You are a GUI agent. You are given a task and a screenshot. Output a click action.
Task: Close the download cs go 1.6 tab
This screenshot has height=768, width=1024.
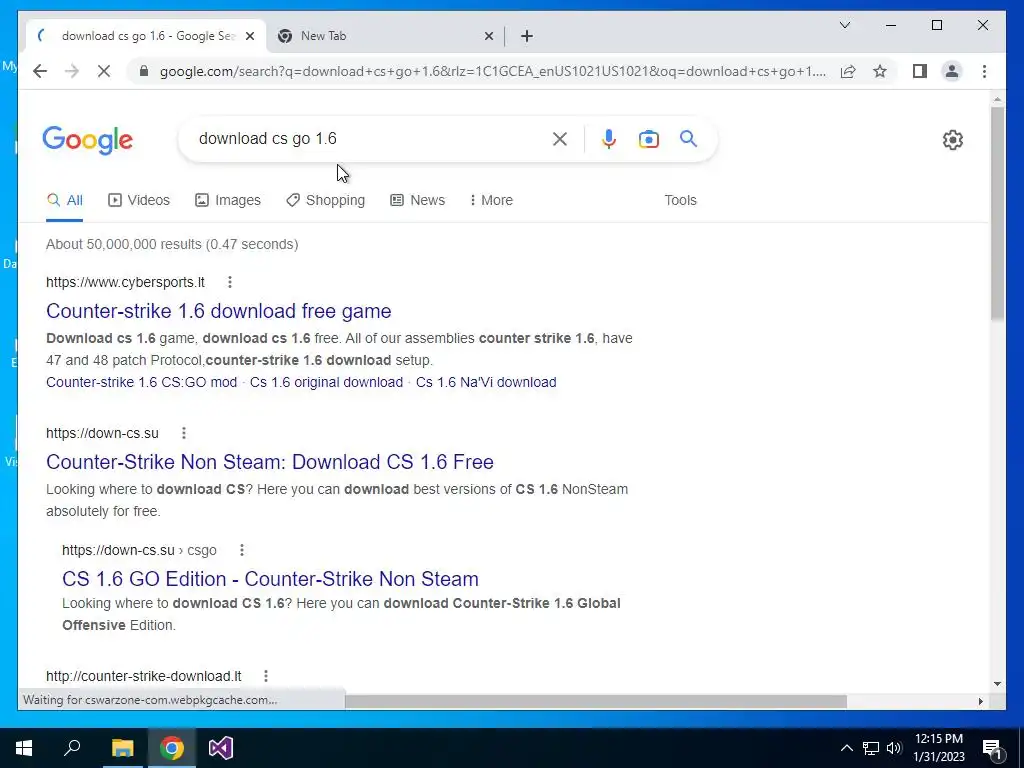pyautogui.click(x=249, y=36)
